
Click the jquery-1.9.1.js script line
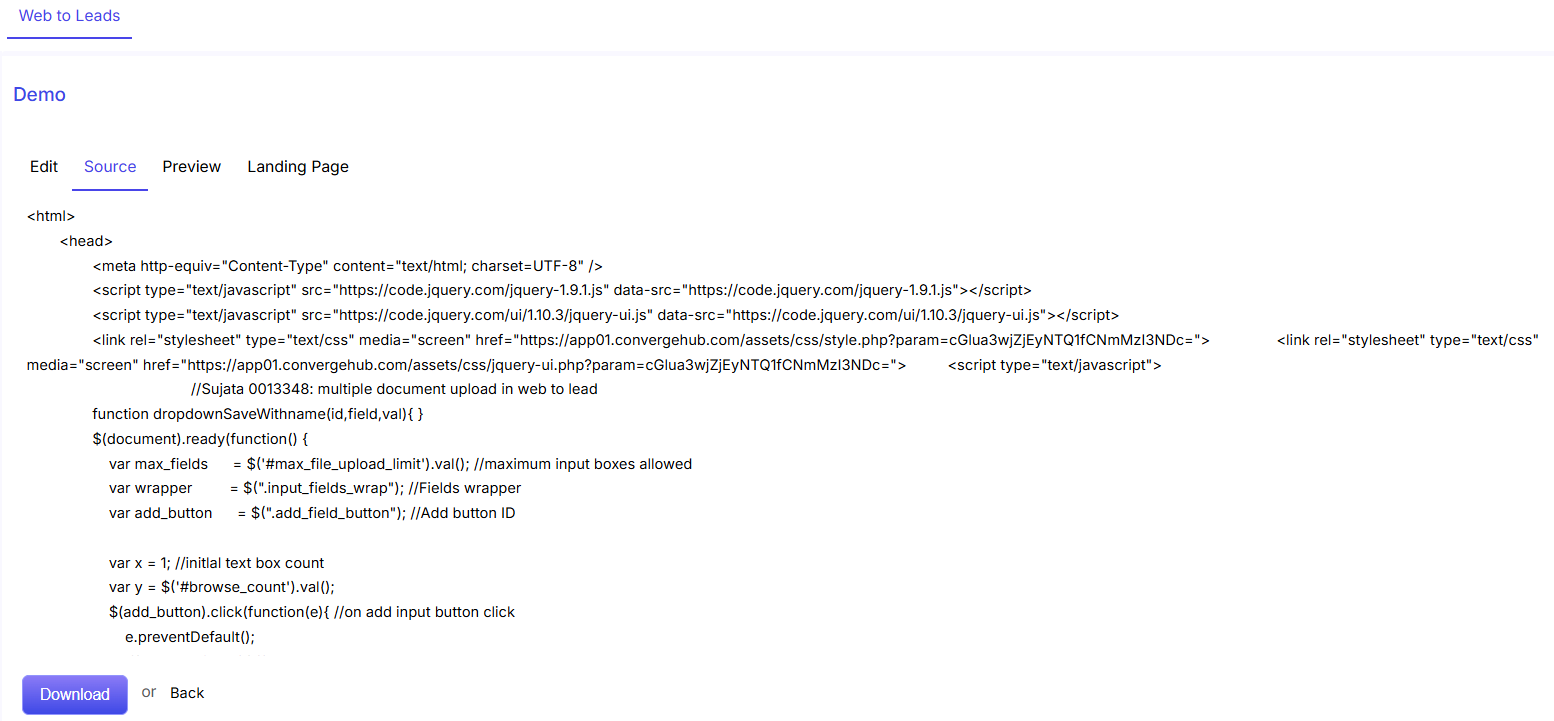click(561, 290)
